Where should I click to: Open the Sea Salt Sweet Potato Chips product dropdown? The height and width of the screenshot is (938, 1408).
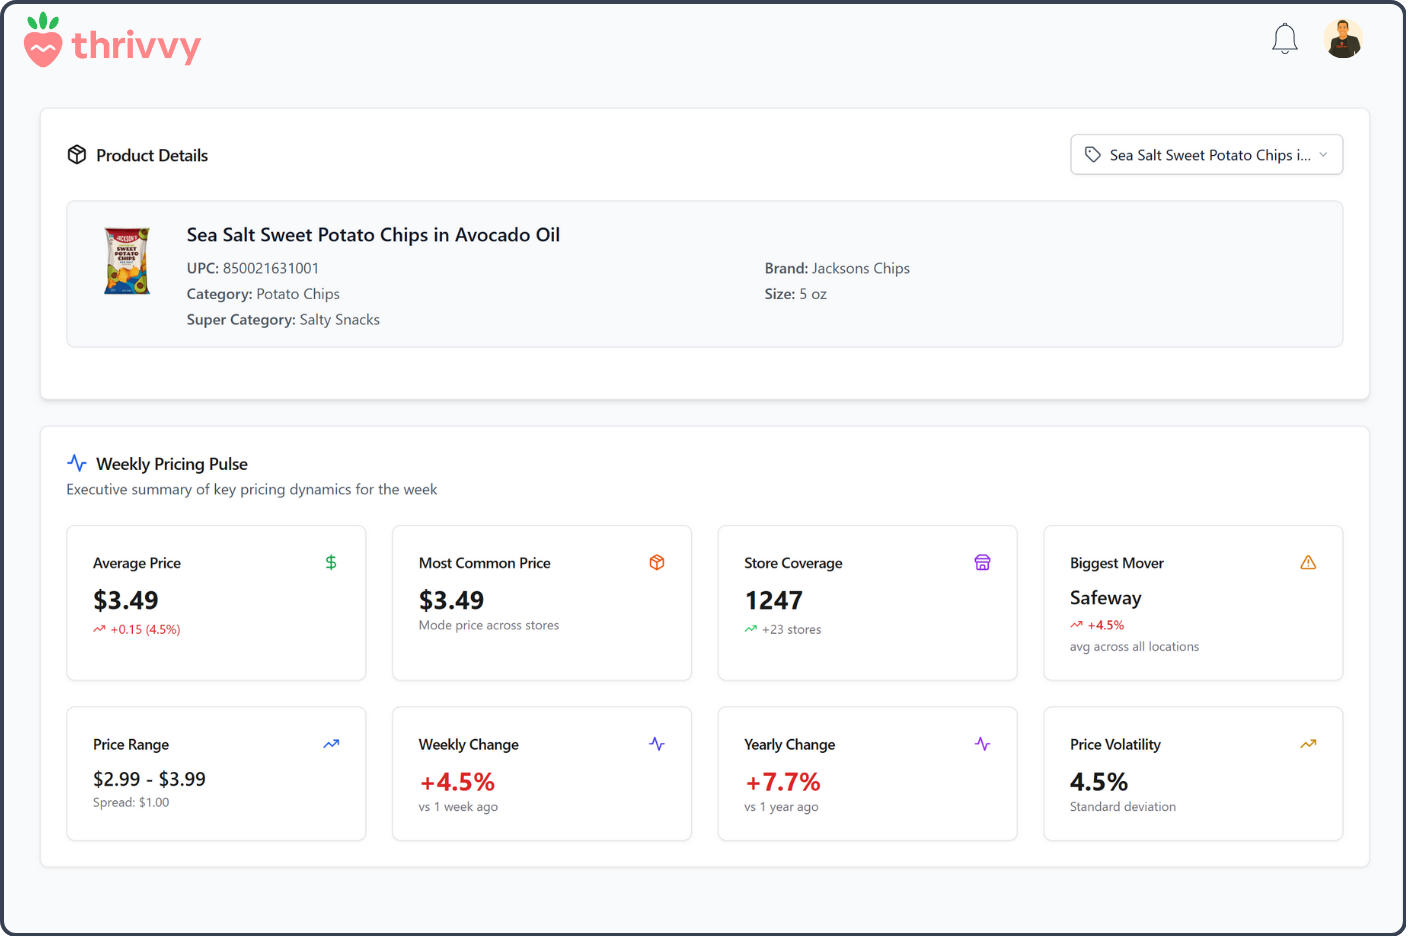pyautogui.click(x=1205, y=154)
